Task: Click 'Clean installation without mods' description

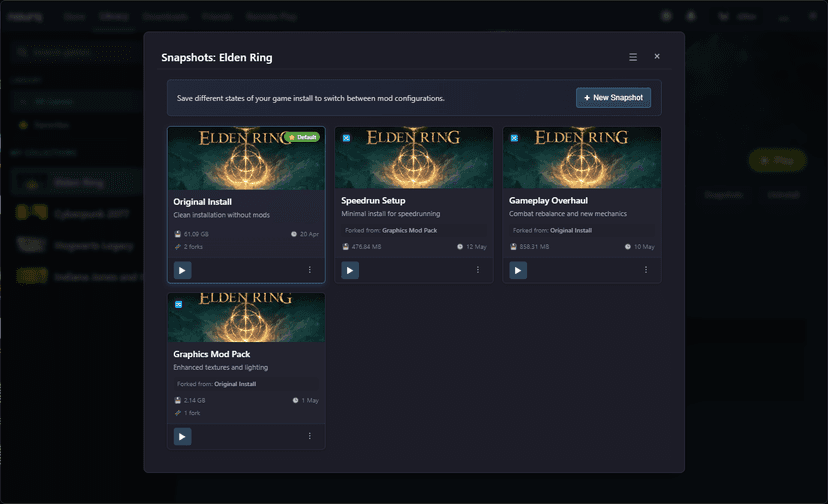Action: click(221, 215)
